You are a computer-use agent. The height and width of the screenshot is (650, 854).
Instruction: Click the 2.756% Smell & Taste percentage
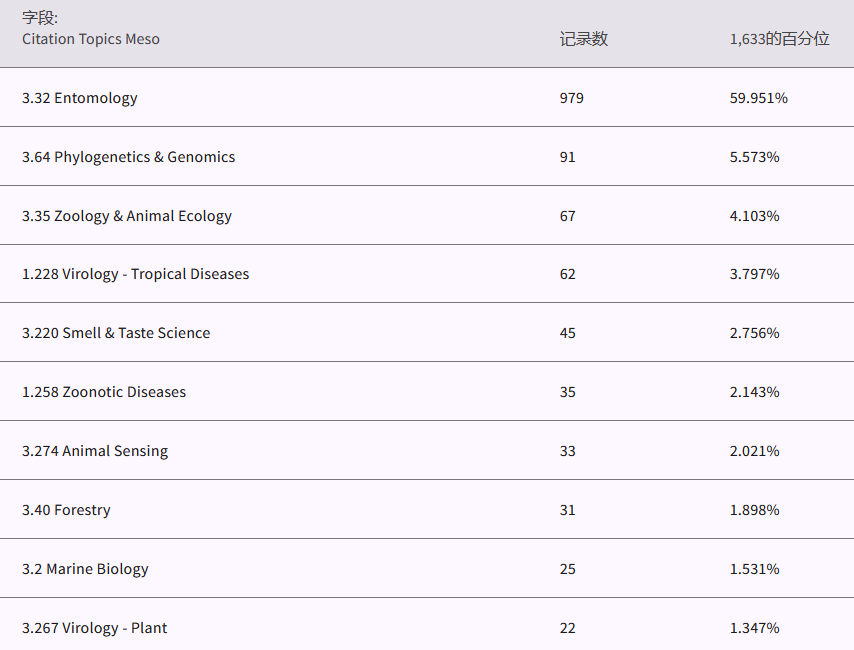coord(755,333)
